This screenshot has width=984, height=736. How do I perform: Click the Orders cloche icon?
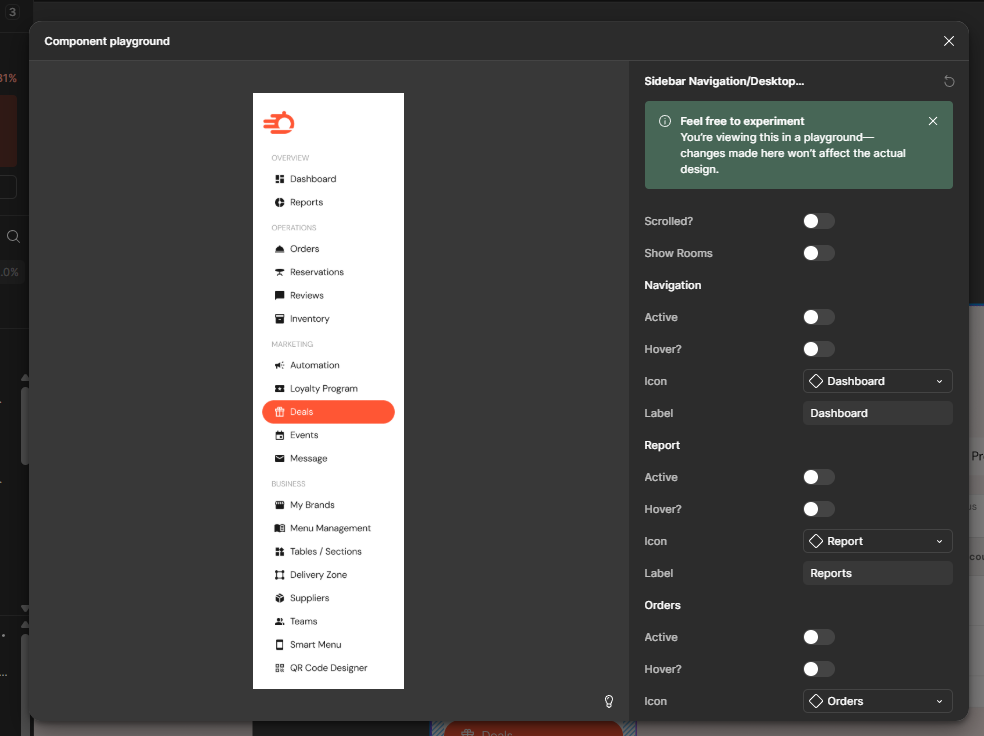click(280, 248)
